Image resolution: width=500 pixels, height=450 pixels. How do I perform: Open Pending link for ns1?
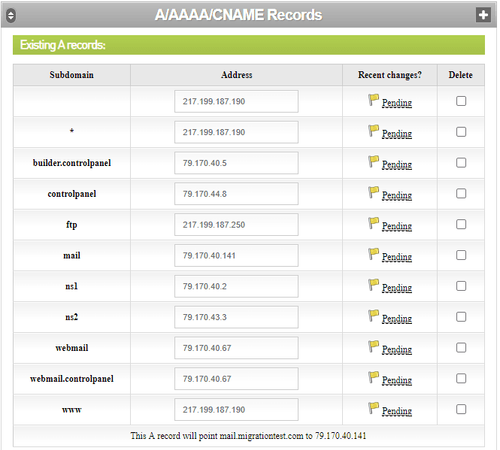(x=397, y=288)
